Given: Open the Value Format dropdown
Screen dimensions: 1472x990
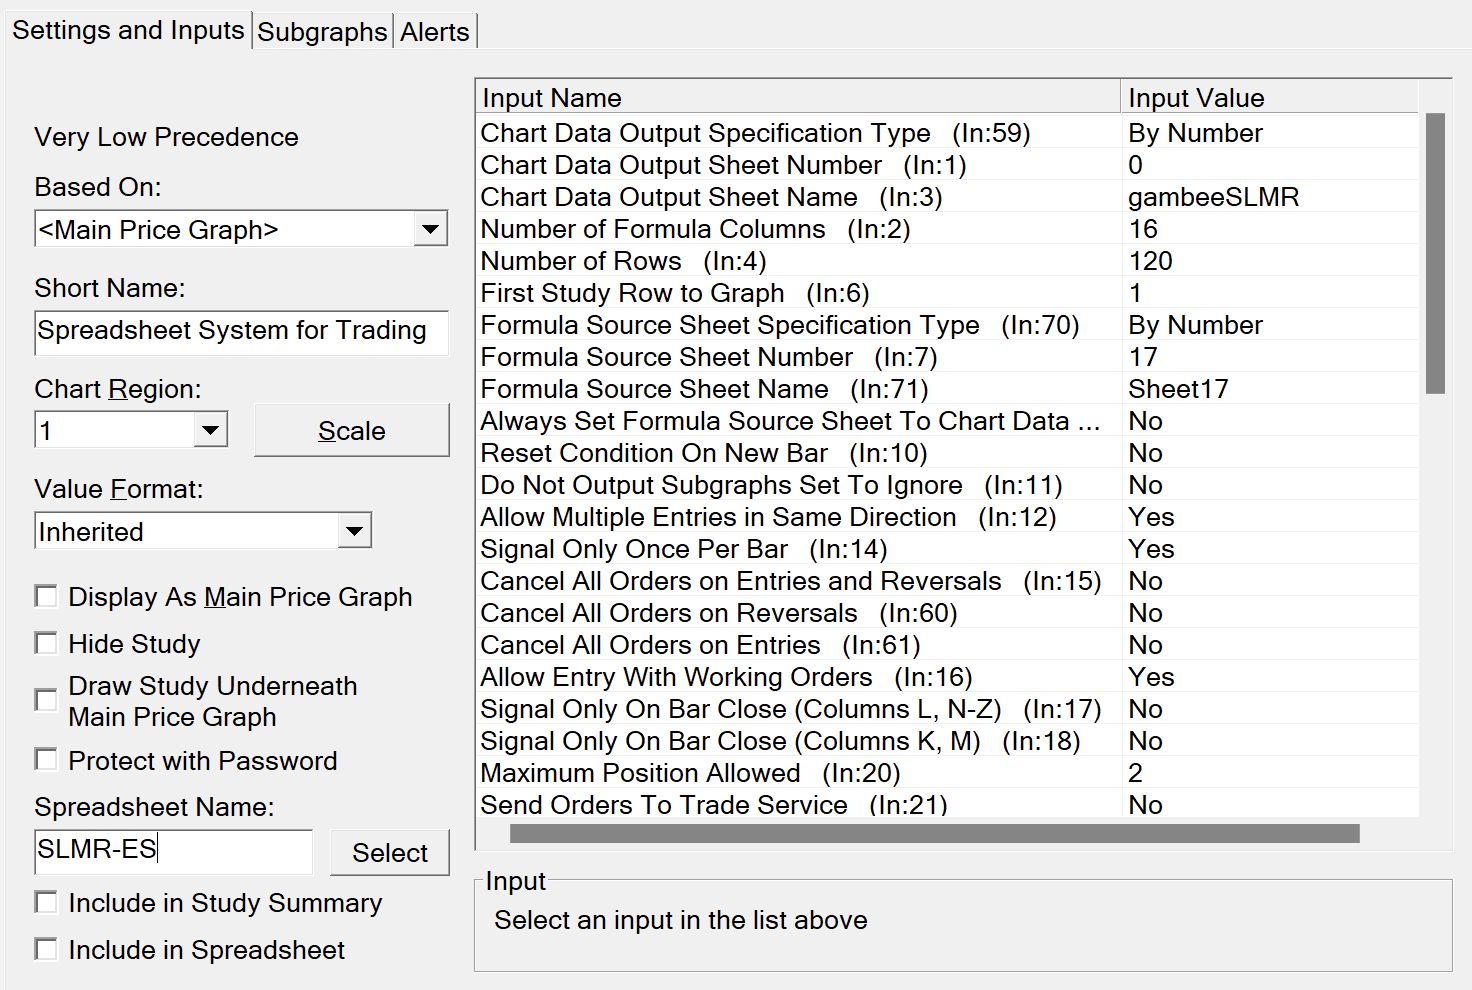Looking at the screenshot, I should tap(354, 531).
